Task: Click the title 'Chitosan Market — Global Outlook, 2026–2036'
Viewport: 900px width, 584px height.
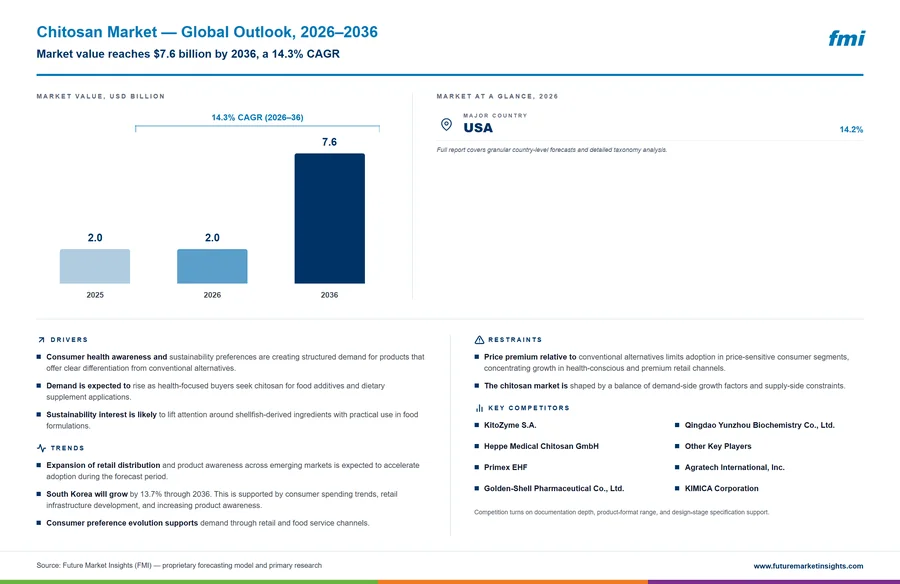Action: 207,32
